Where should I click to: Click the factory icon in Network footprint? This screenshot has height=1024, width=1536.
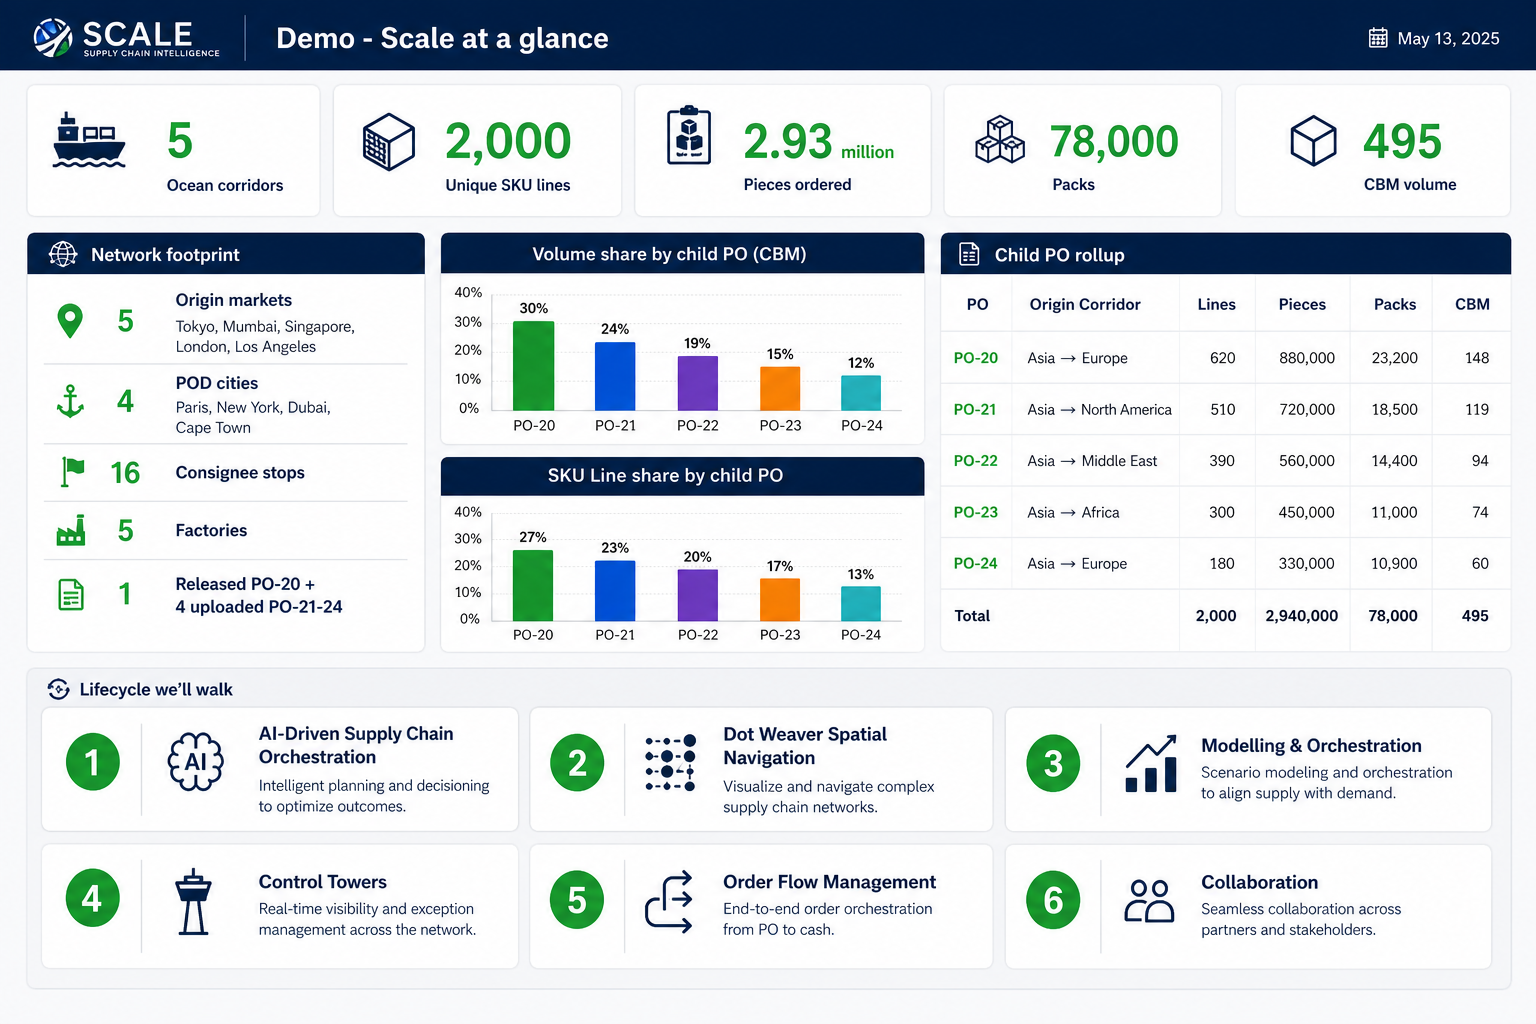[x=71, y=530]
